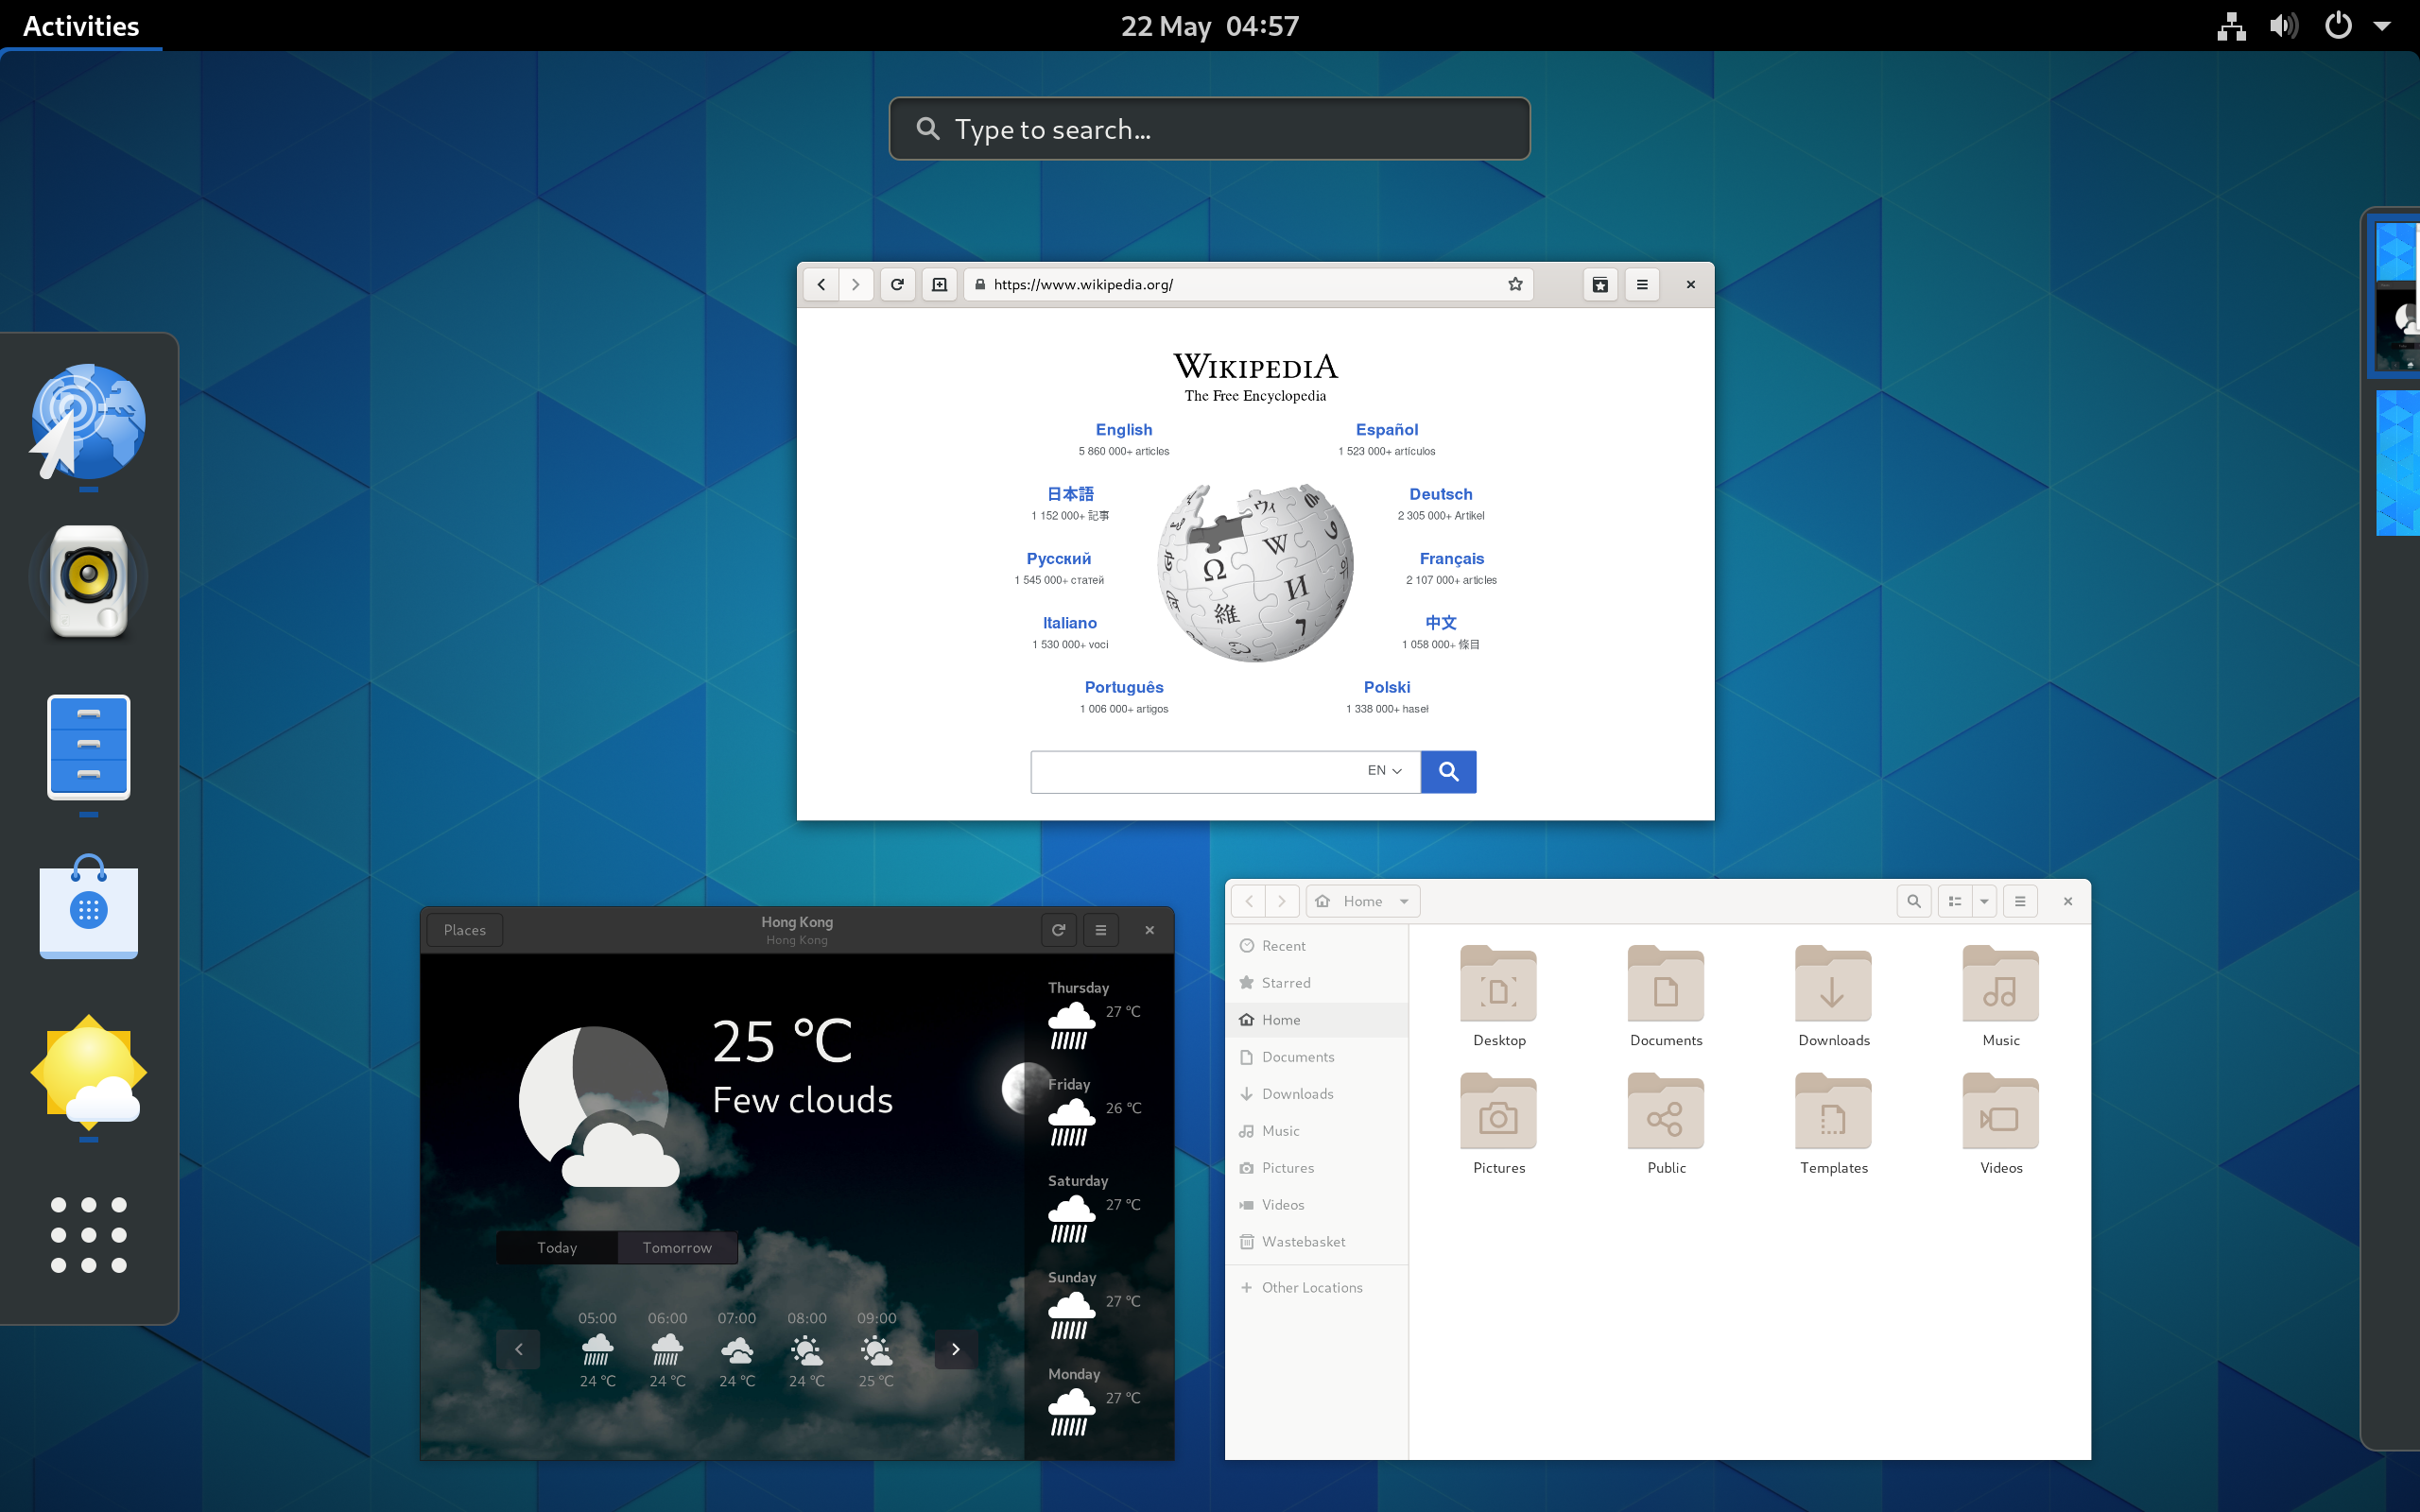The width and height of the screenshot is (2420, 1512).
Task: Click English Wikipedia link
Action: [1123, 430]
